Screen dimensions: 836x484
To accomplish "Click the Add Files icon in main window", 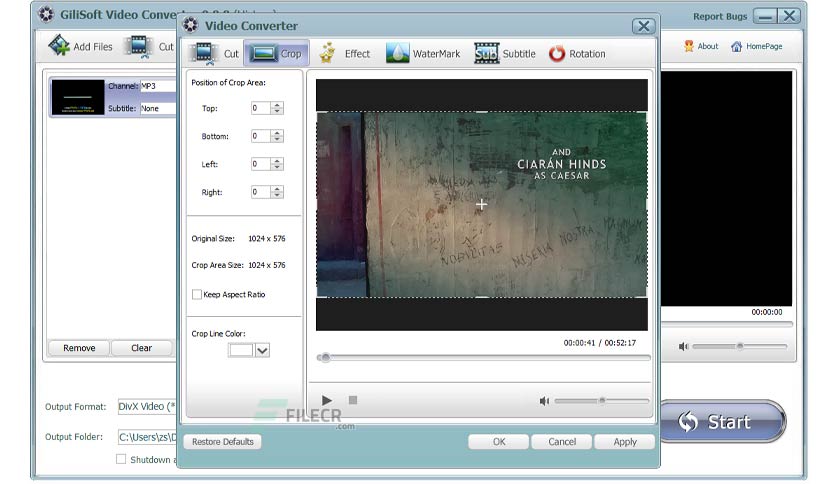I will (59, 45).
